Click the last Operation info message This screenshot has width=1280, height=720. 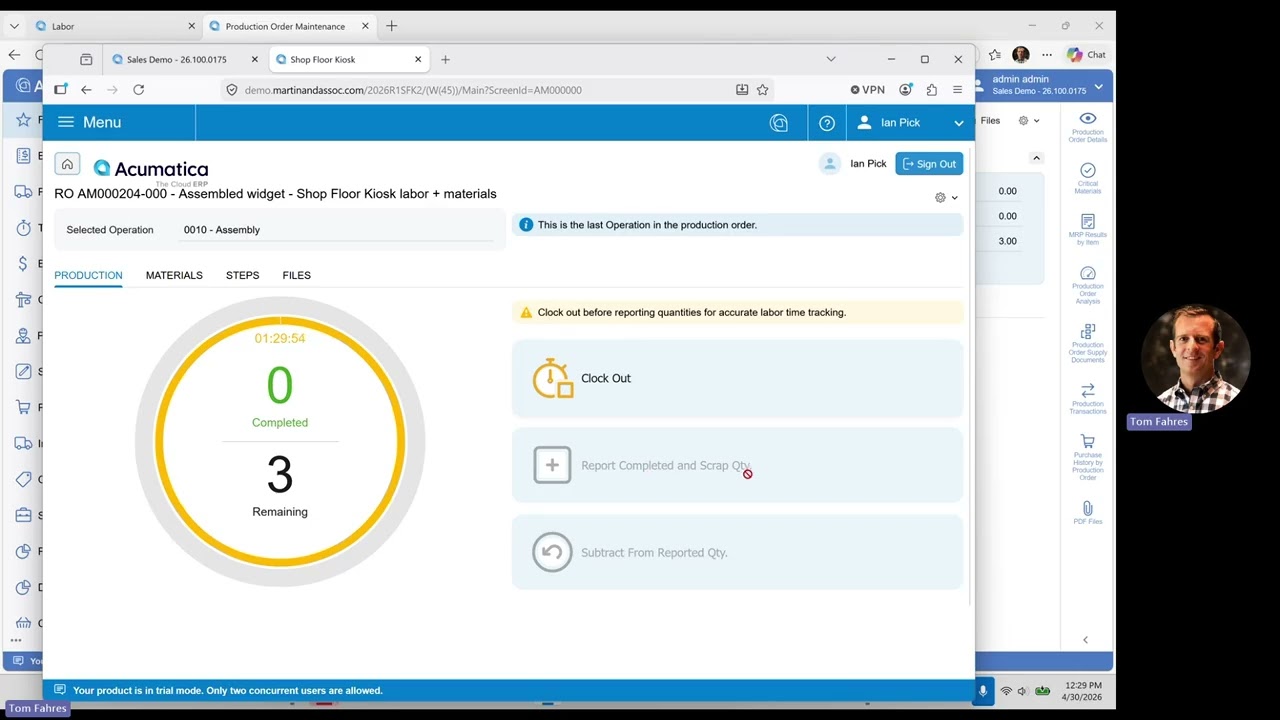pos(737,225)
